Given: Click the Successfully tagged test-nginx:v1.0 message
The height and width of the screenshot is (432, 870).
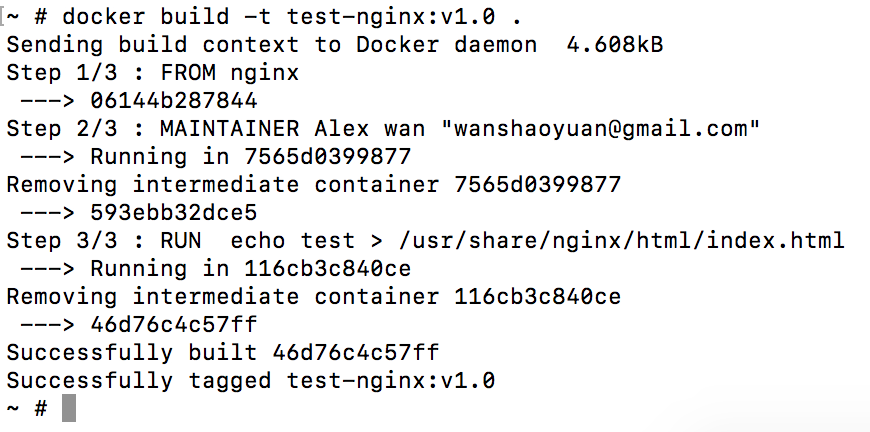Looking at the screenshot, I should point(250,381).
